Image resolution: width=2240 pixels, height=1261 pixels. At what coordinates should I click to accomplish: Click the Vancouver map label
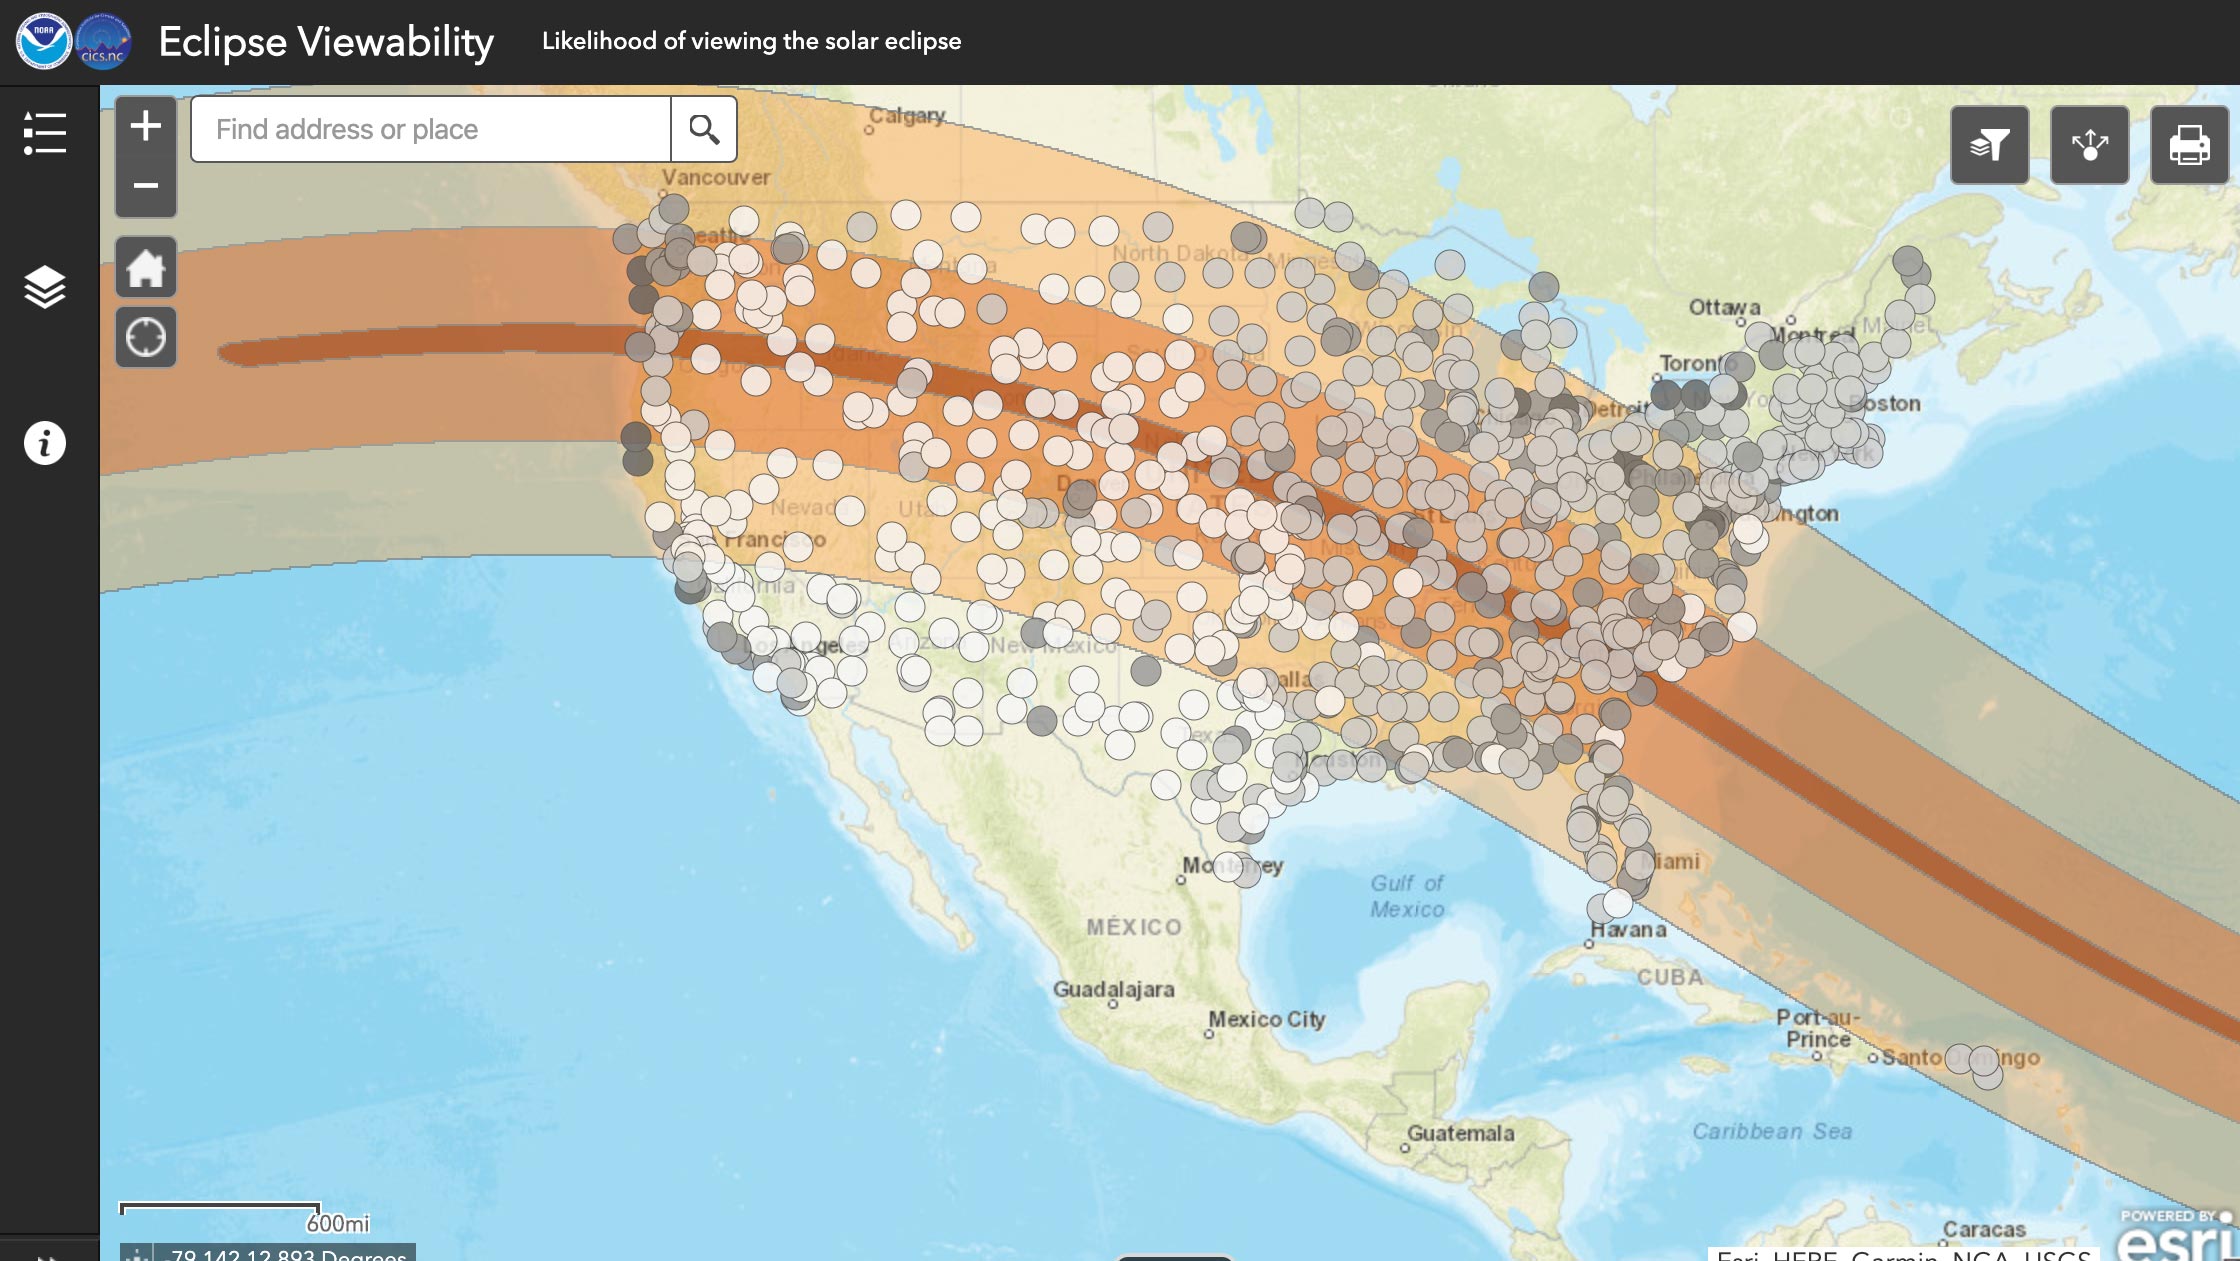point(716,177)
